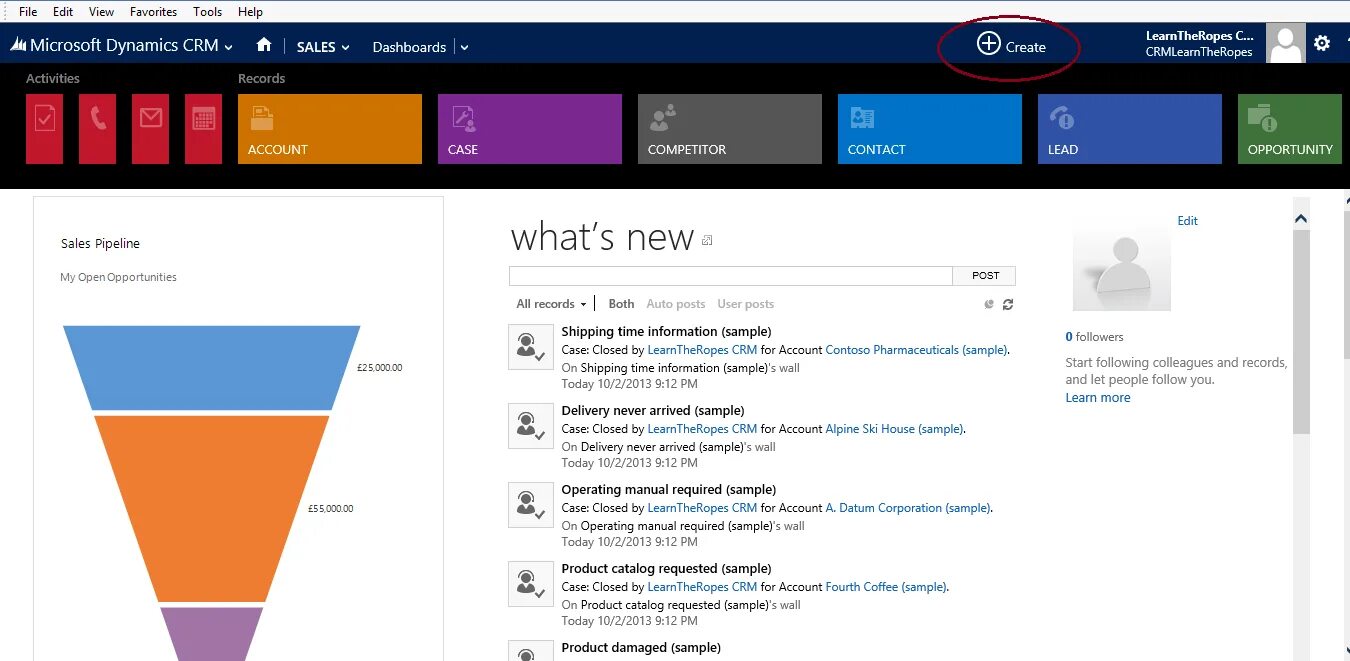The height and width of the screenshot is (661, 1350).
Task: Click Delivery never arrived (sample) title
Action: tap(653, 410)
